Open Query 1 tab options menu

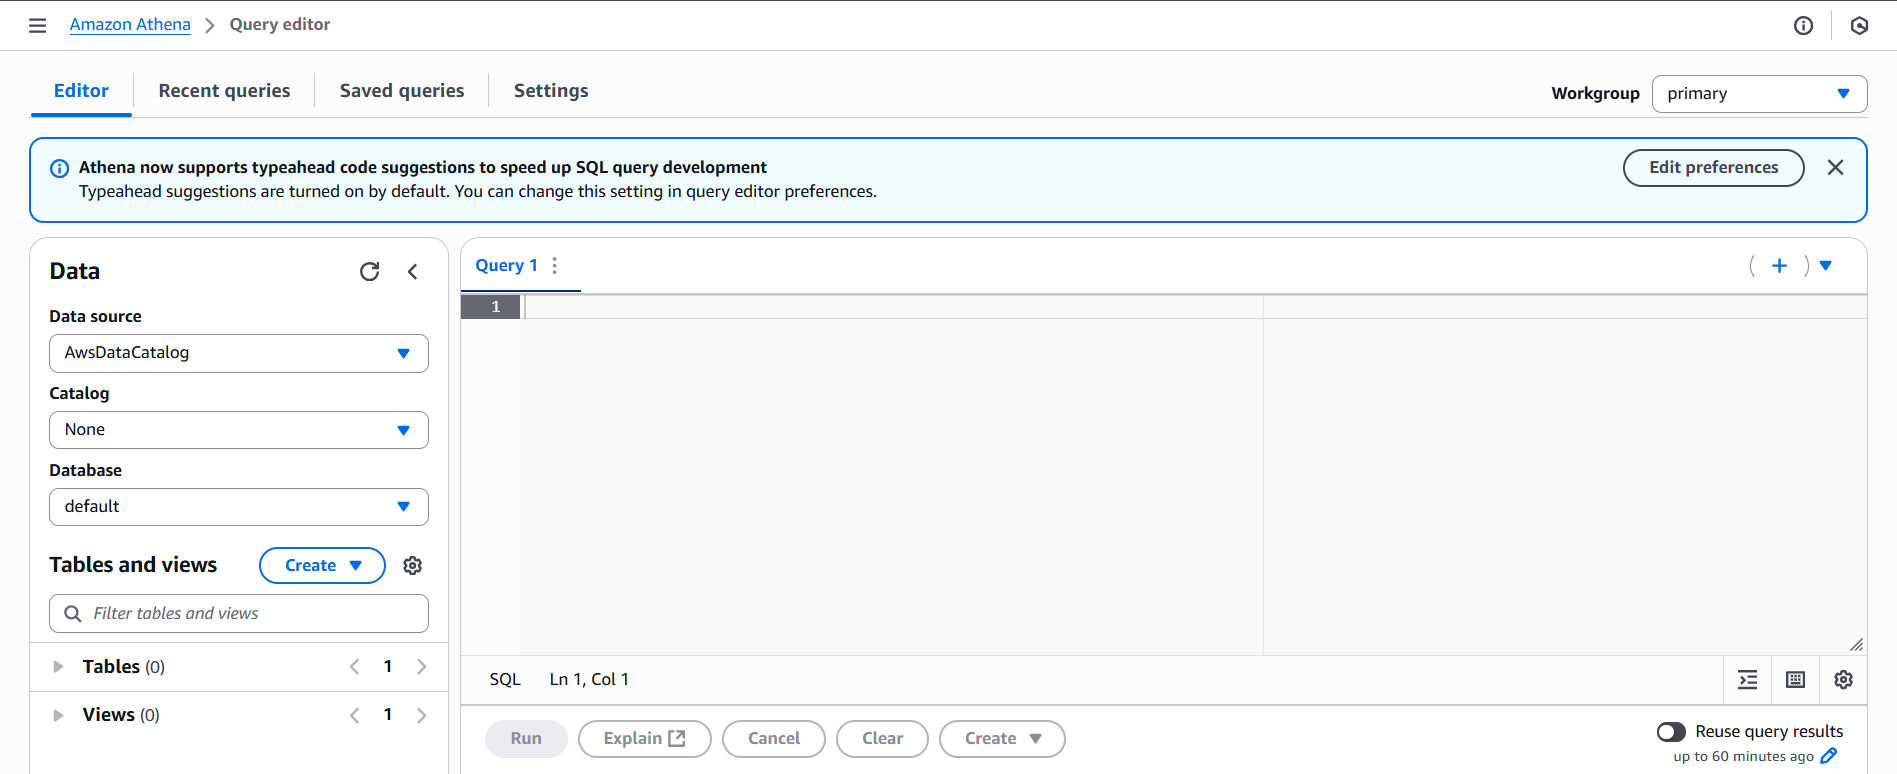pyautogui.click(x=554, y=265)
